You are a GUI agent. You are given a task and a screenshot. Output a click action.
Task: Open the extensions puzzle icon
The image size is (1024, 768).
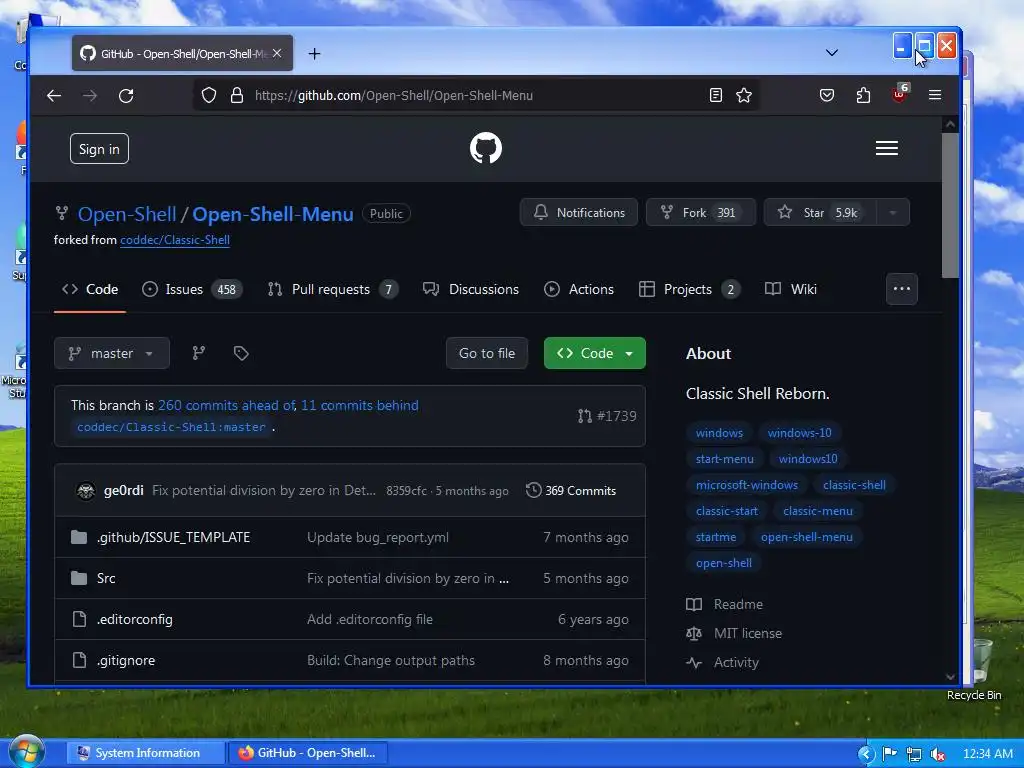(x=863, y=95)
